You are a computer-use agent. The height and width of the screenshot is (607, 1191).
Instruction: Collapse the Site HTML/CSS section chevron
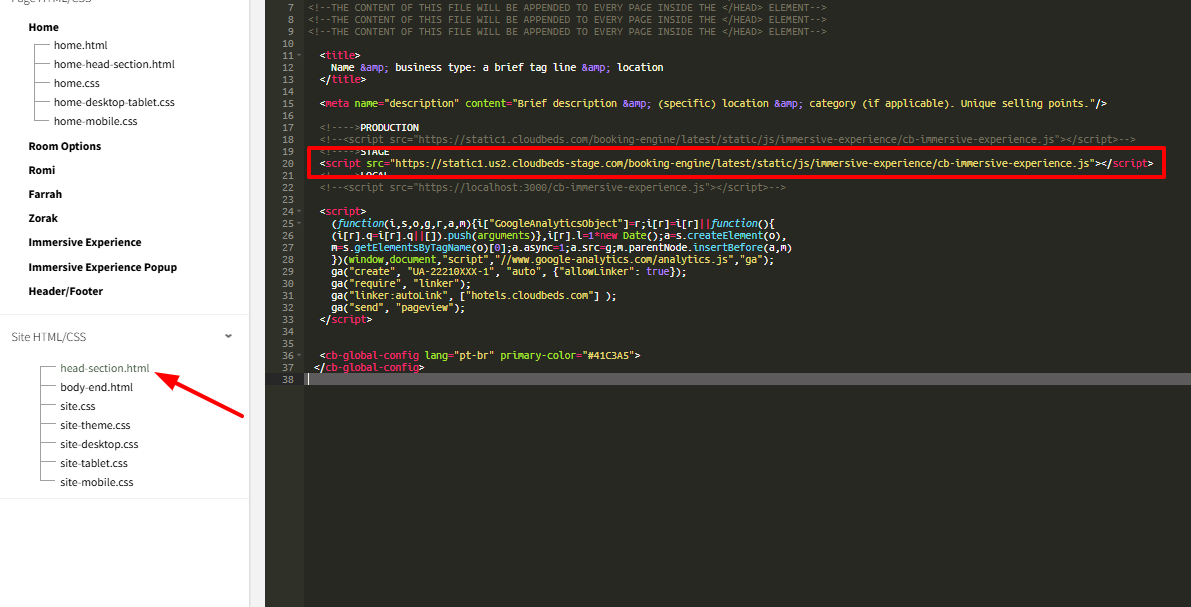(228, 337)
